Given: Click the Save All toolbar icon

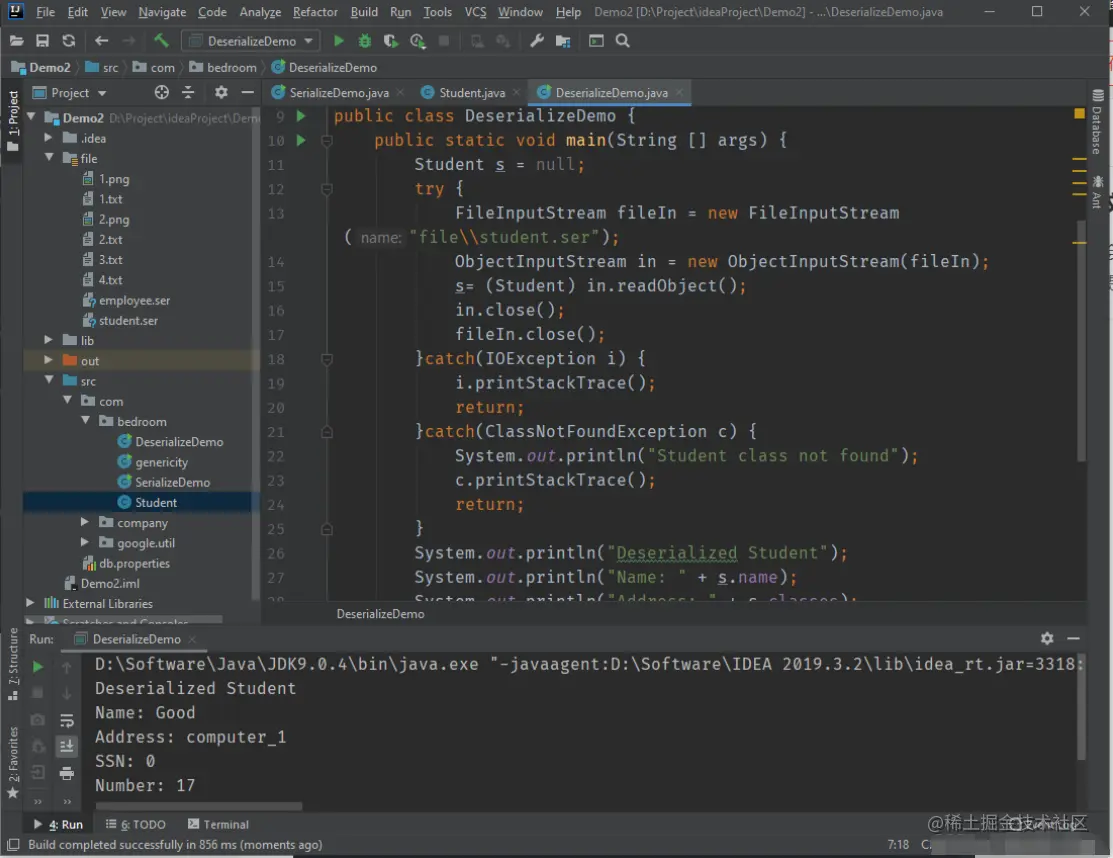Looking at the screenshot, I should pyautogui.click(x=43, y=41).
